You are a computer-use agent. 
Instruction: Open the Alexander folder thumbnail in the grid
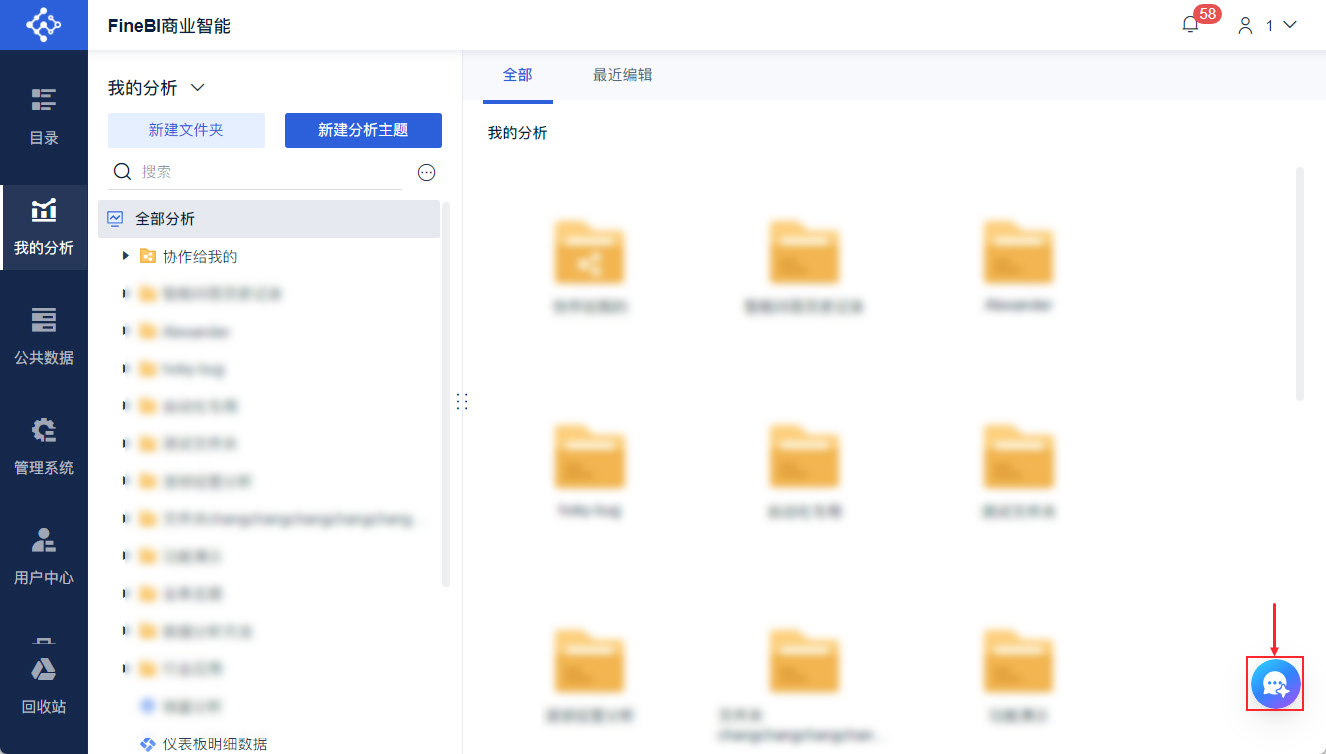click(1018, 252)
